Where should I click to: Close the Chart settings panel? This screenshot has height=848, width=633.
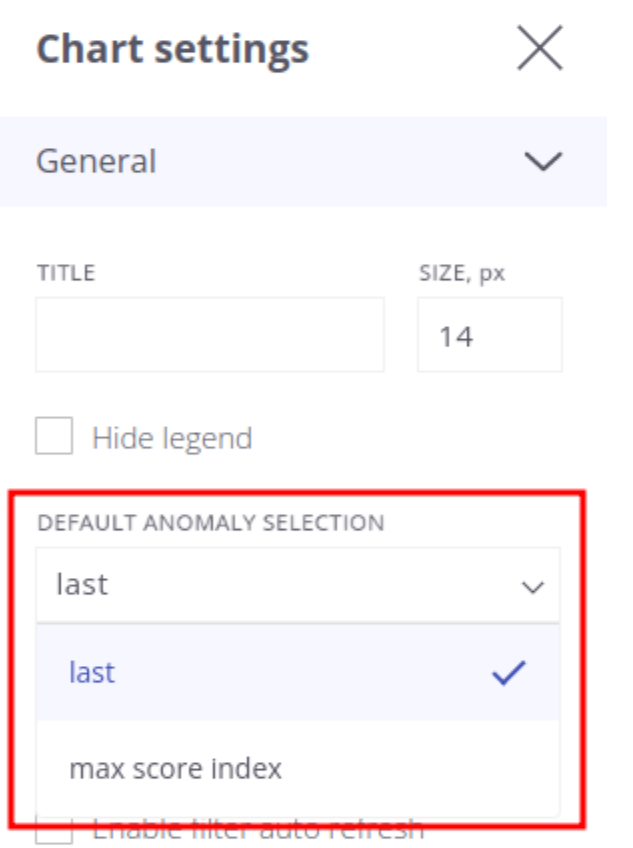tap(540, 48)
